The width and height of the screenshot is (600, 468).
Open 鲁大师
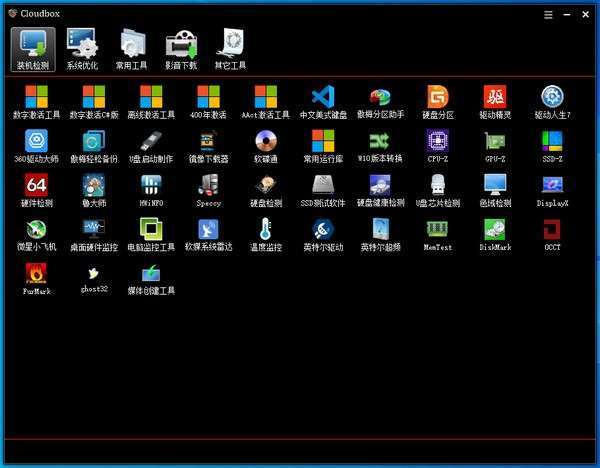click(x=94, y=191)
